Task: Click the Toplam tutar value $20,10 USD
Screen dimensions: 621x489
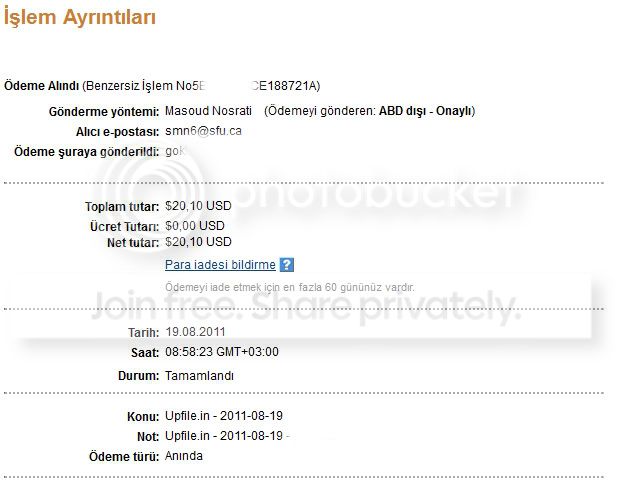Action: pyautogui.click(x=198, y=207)
